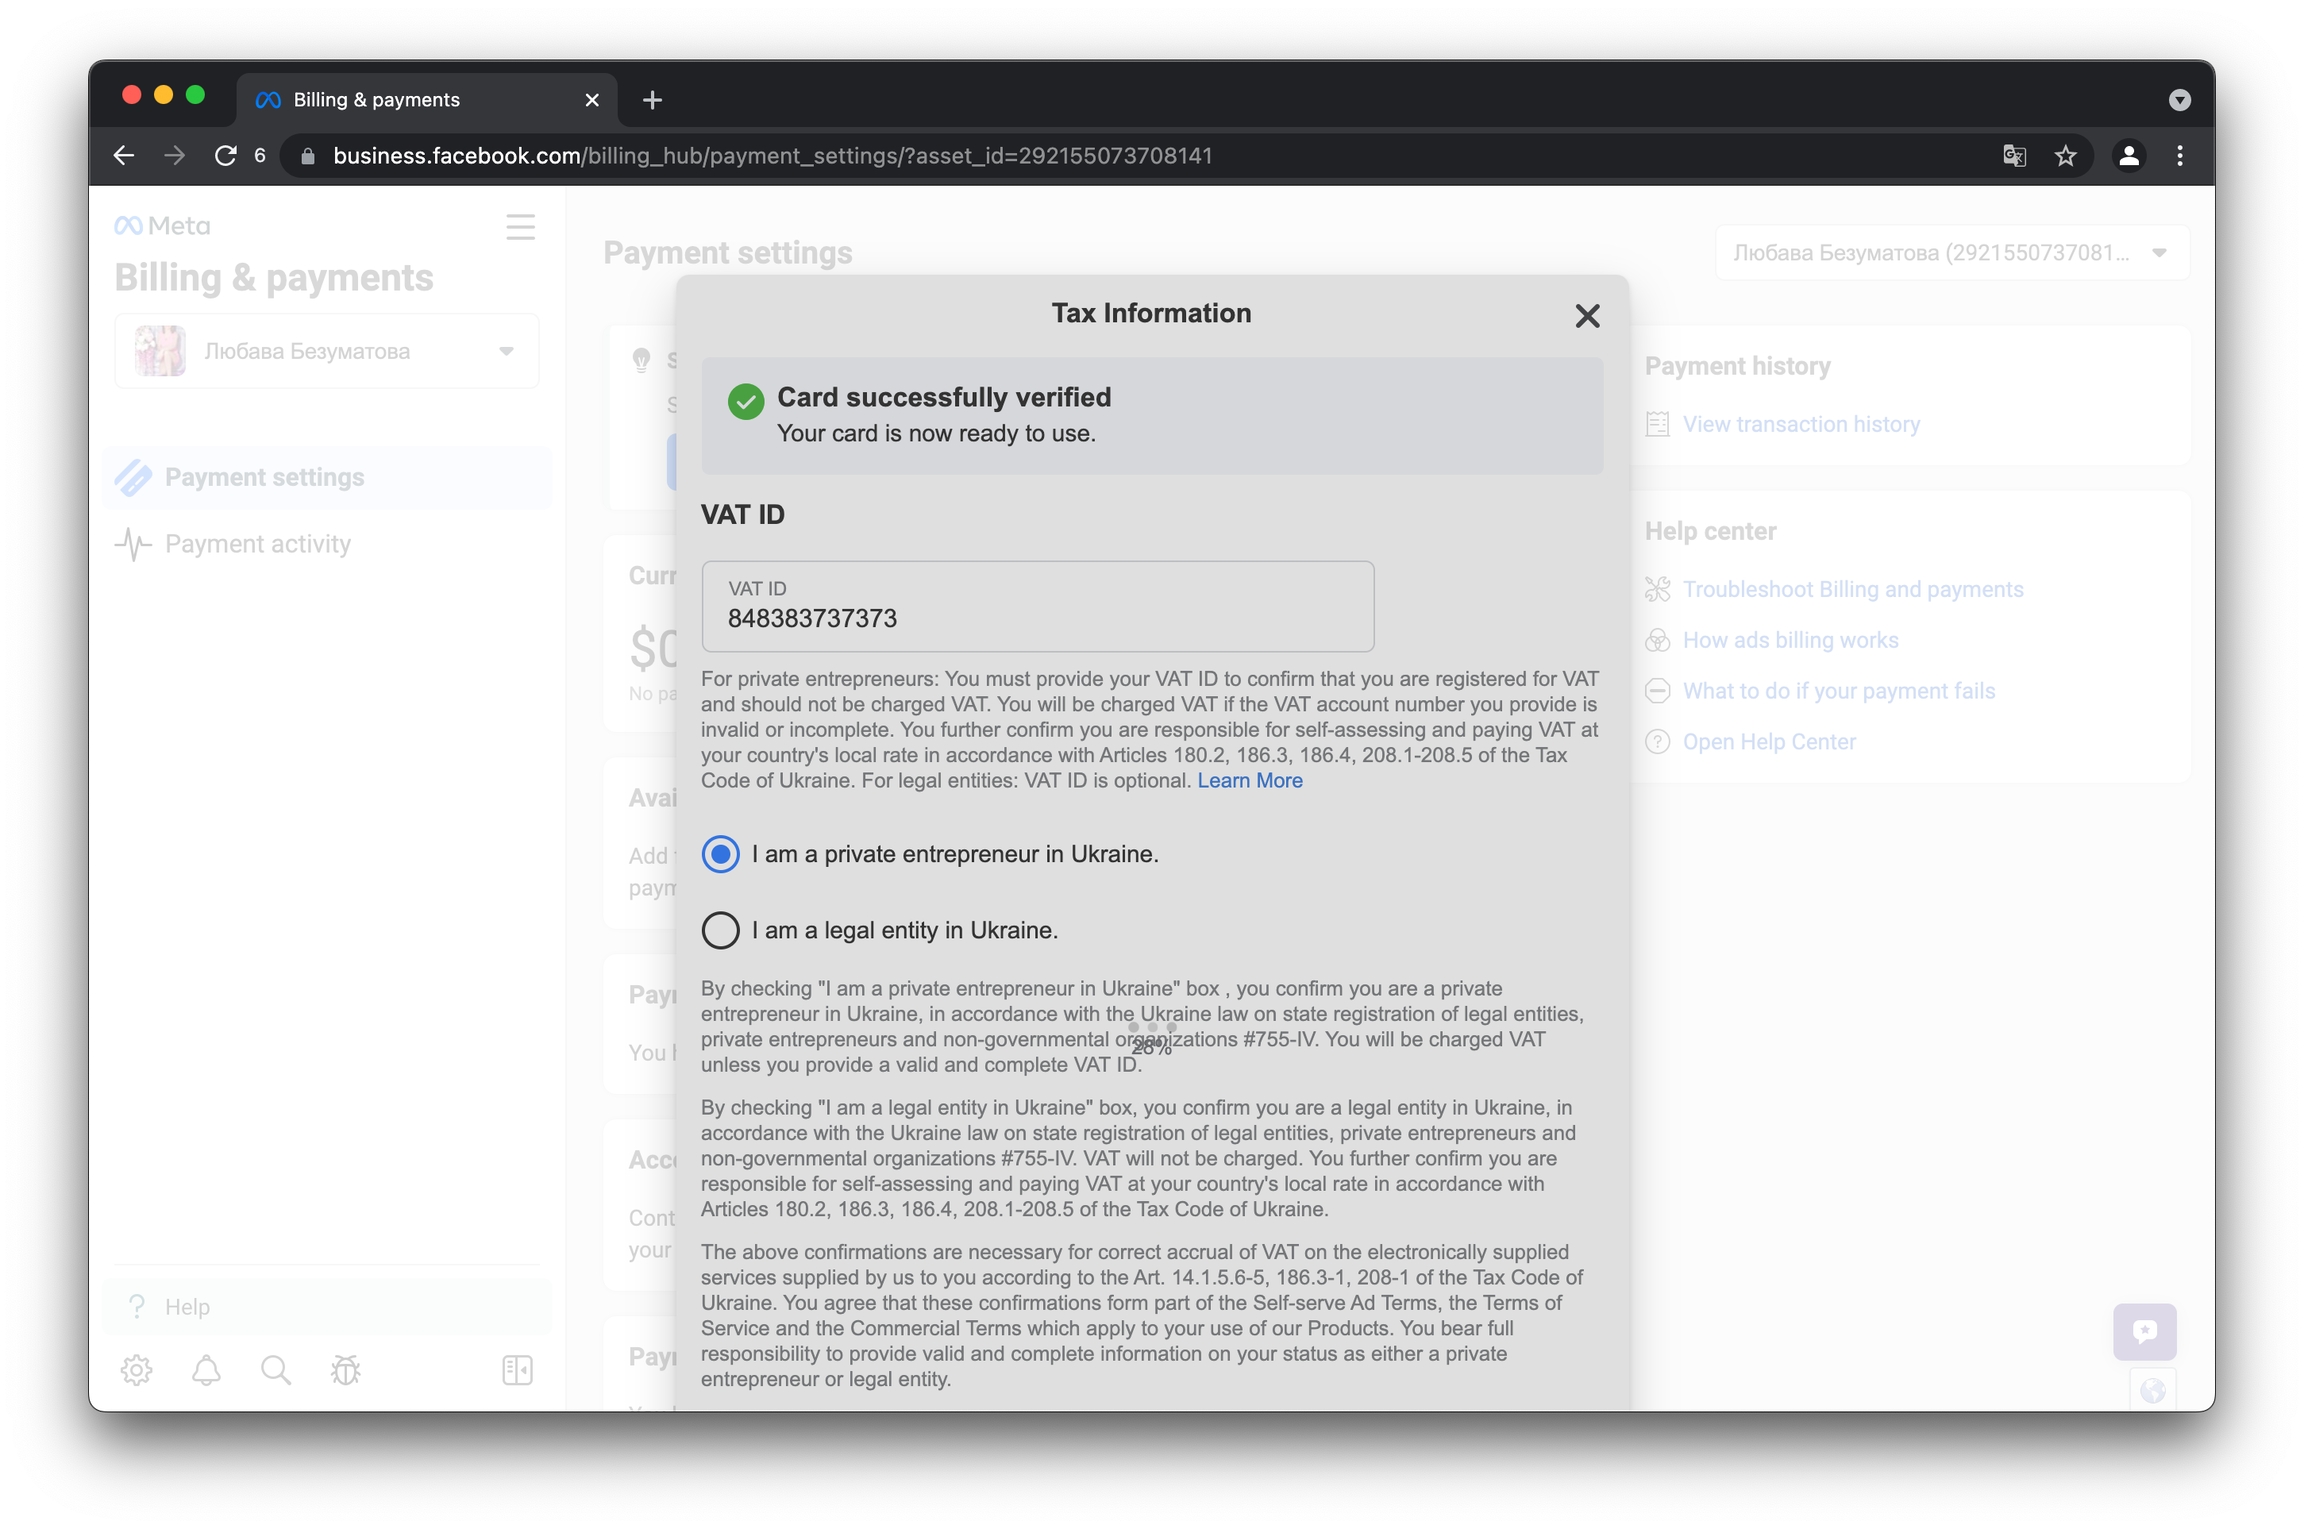Viewport: 2304px width, 1529px height.
Task: Open notifications bell icon
Action: tap(206, 1370)
